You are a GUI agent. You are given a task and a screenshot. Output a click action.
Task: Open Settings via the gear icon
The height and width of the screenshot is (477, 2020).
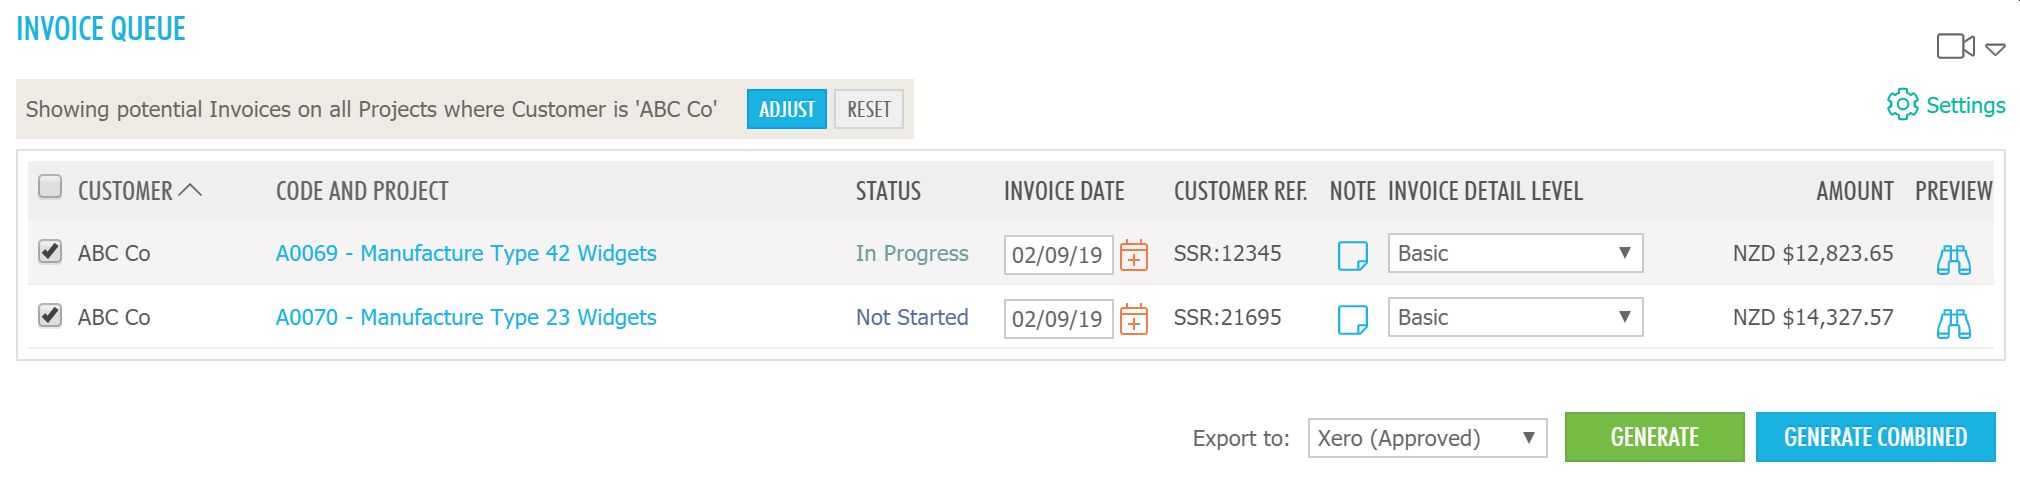1901,105
